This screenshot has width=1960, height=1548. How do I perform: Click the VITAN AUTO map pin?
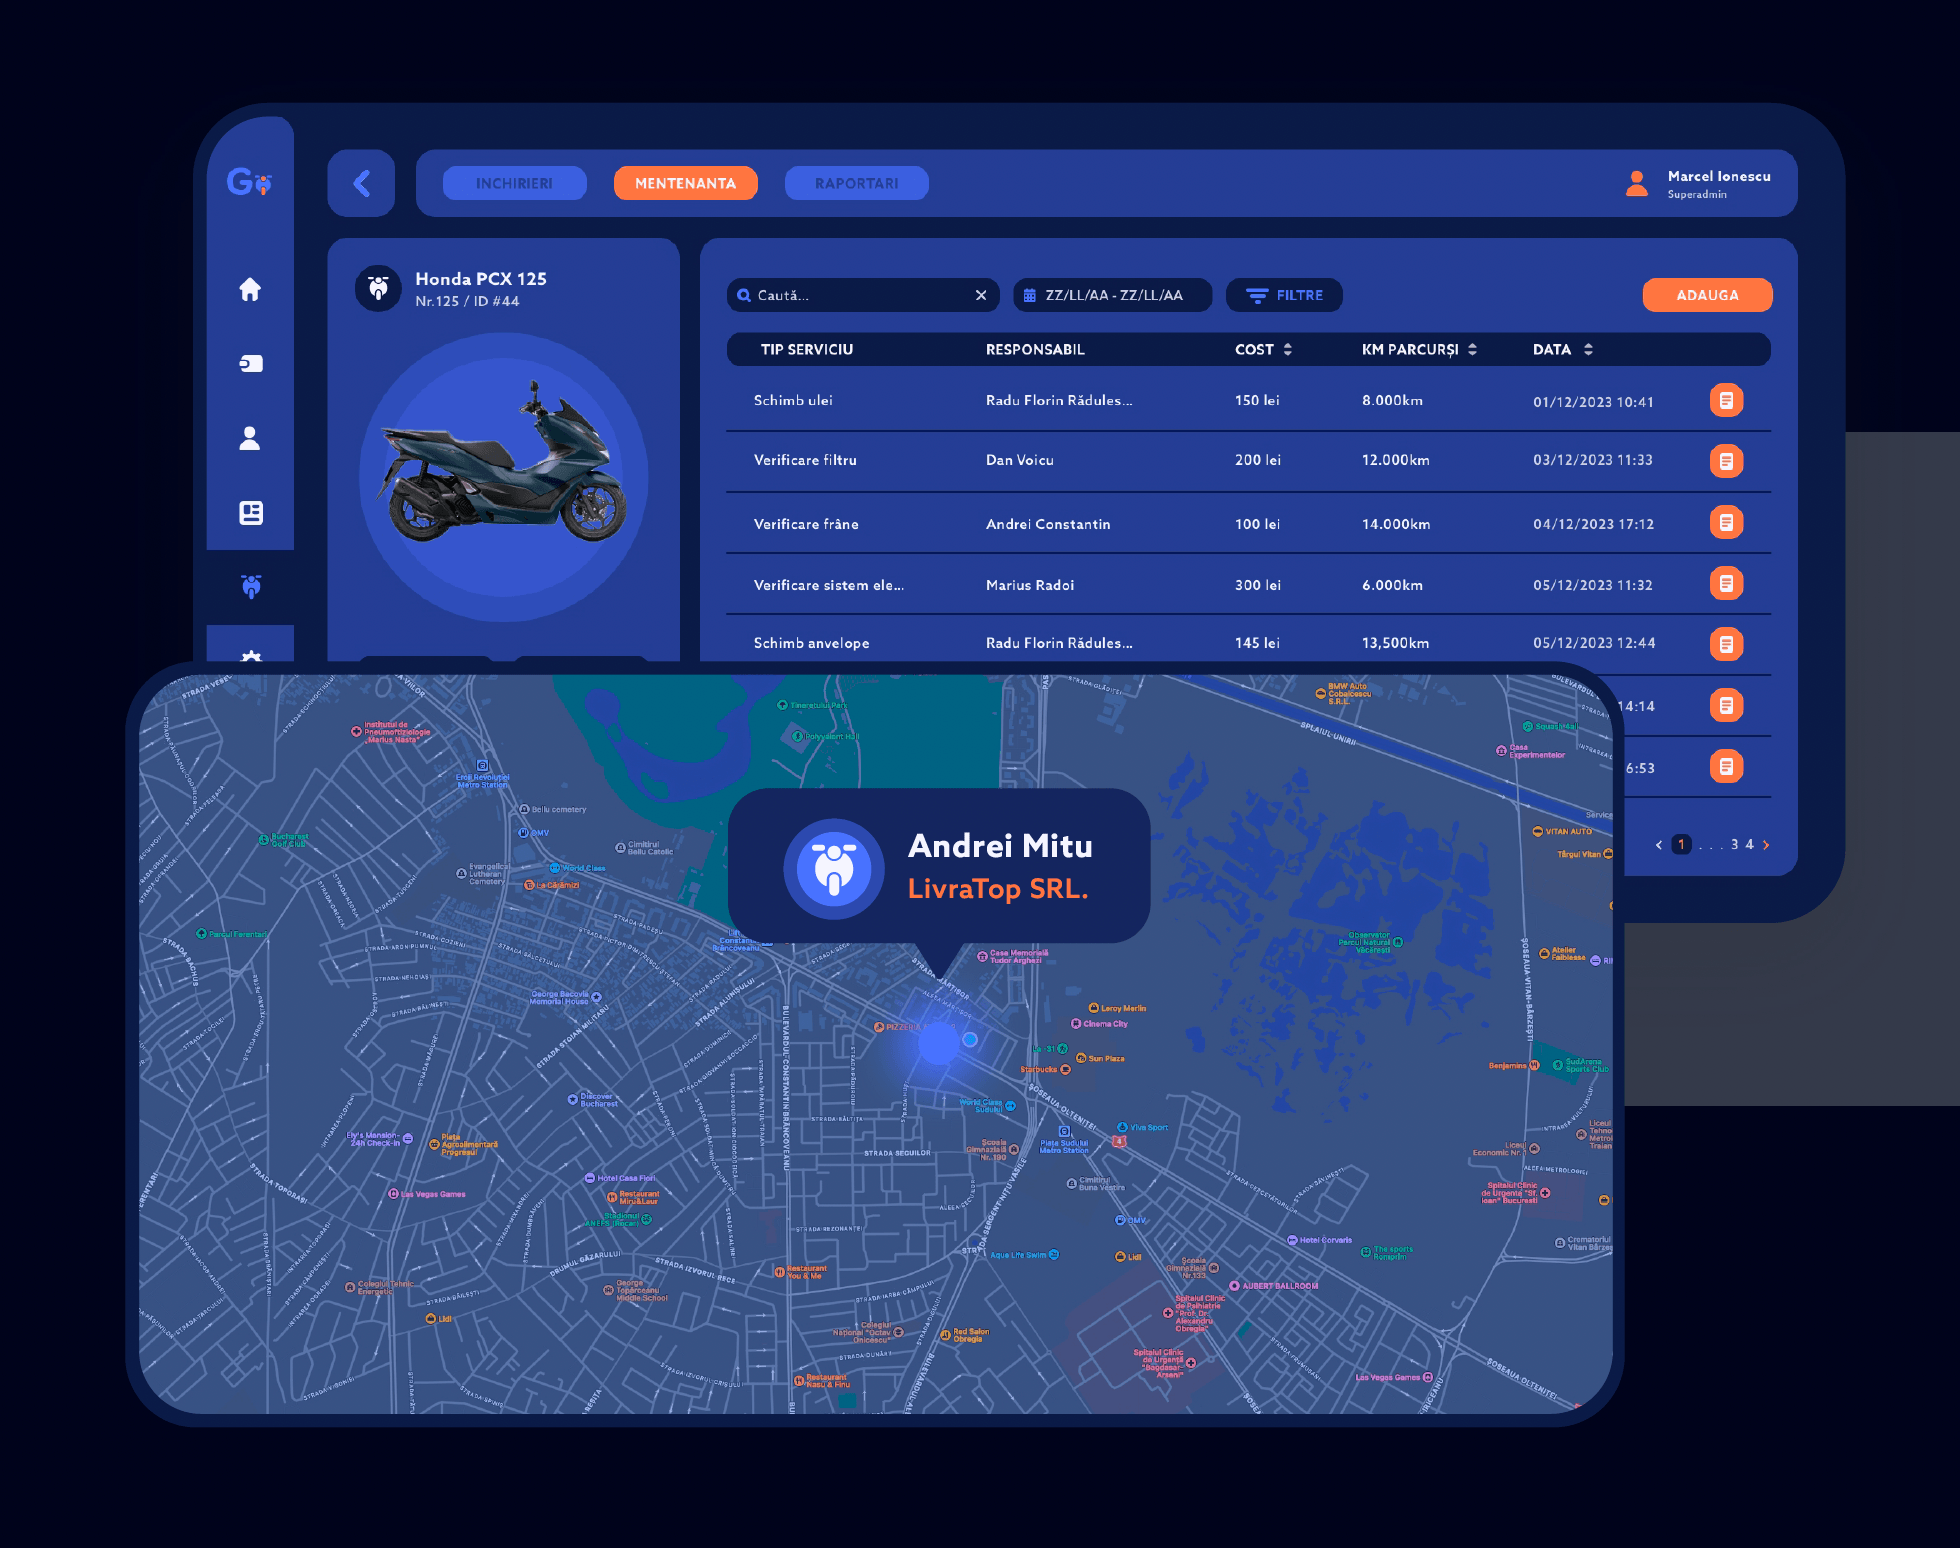point(1538,831)
